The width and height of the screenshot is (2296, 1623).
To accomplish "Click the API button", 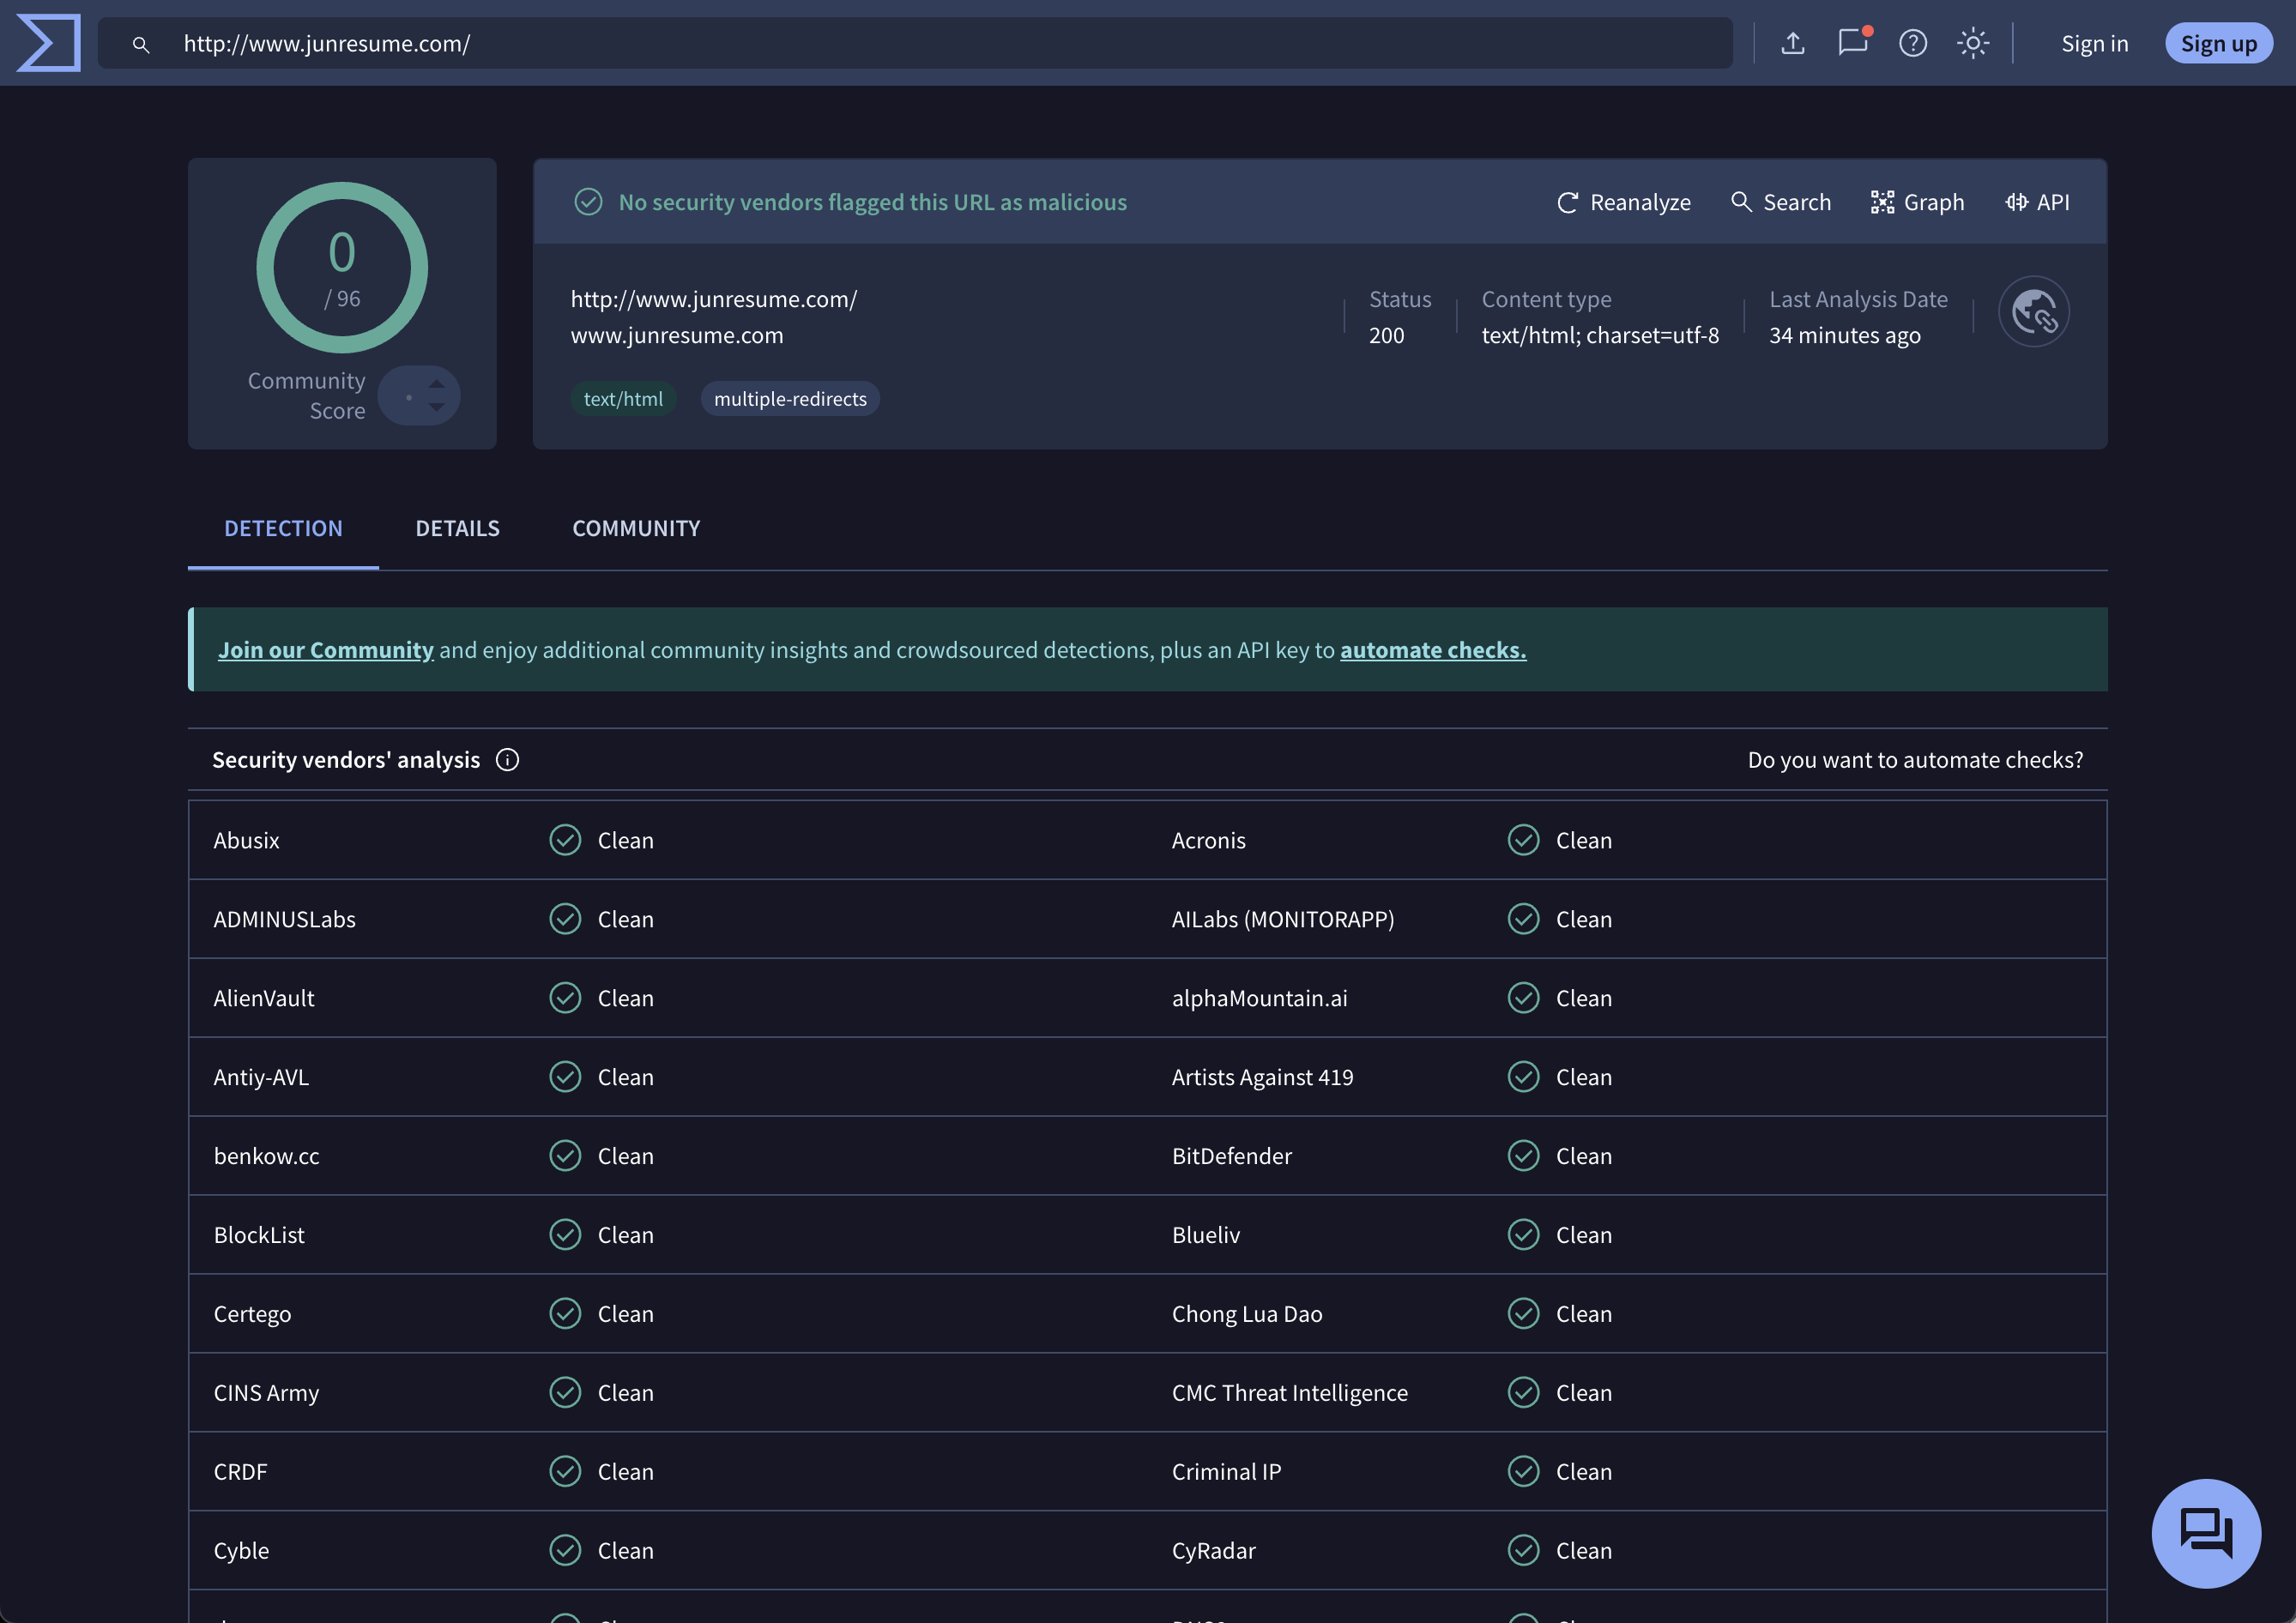I will (x=2037, y=202).
